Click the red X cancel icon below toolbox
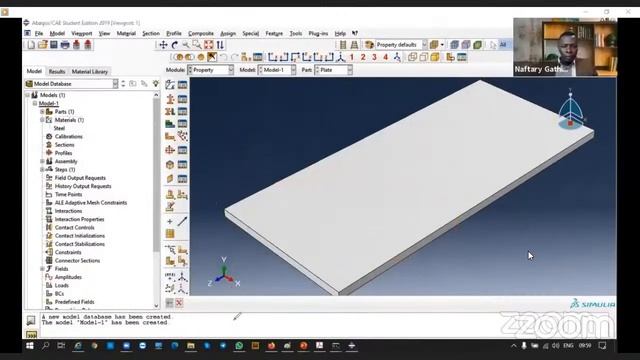 point(179,303)
